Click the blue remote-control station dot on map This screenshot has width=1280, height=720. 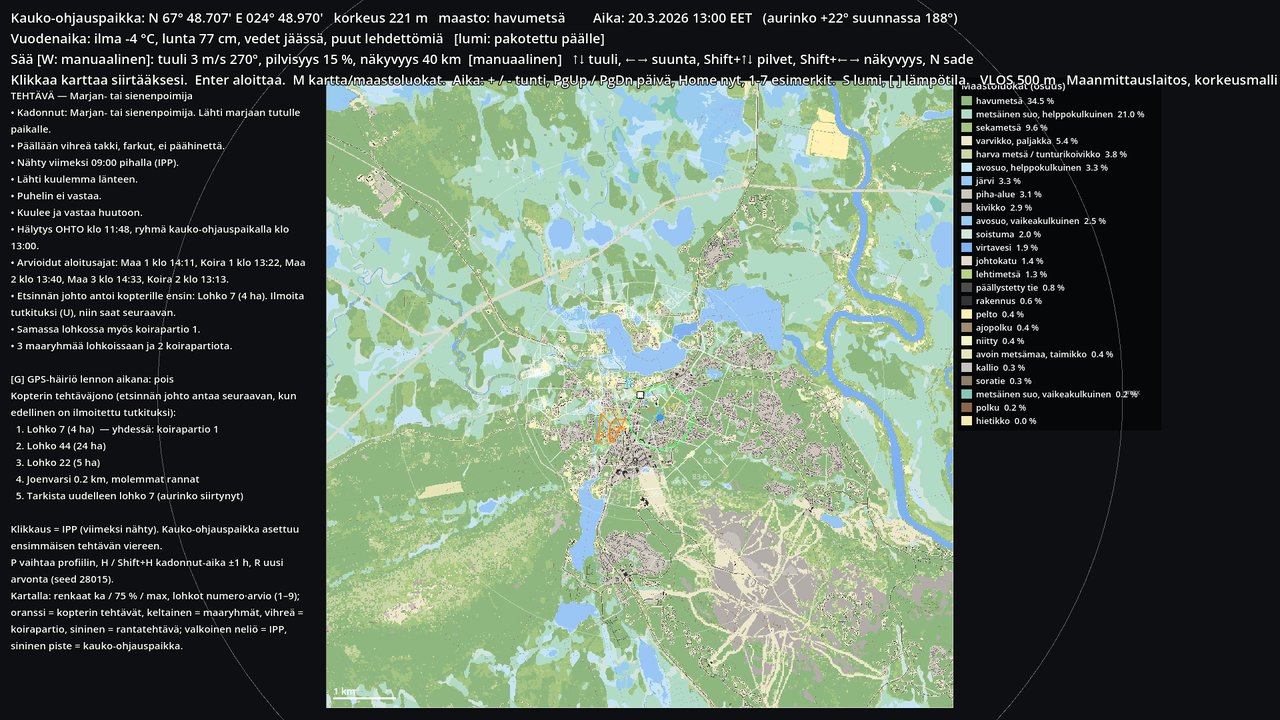click(660, 418)
